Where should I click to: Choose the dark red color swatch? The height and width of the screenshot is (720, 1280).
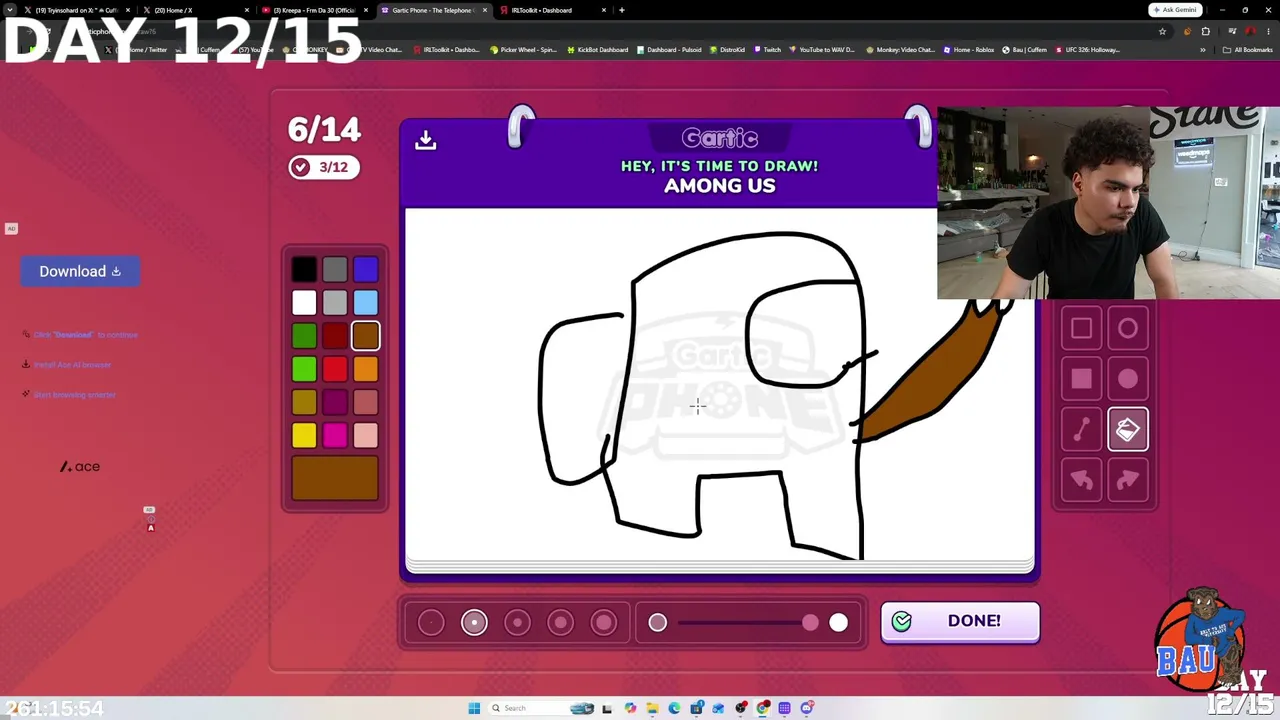click(x=335, y=336)
